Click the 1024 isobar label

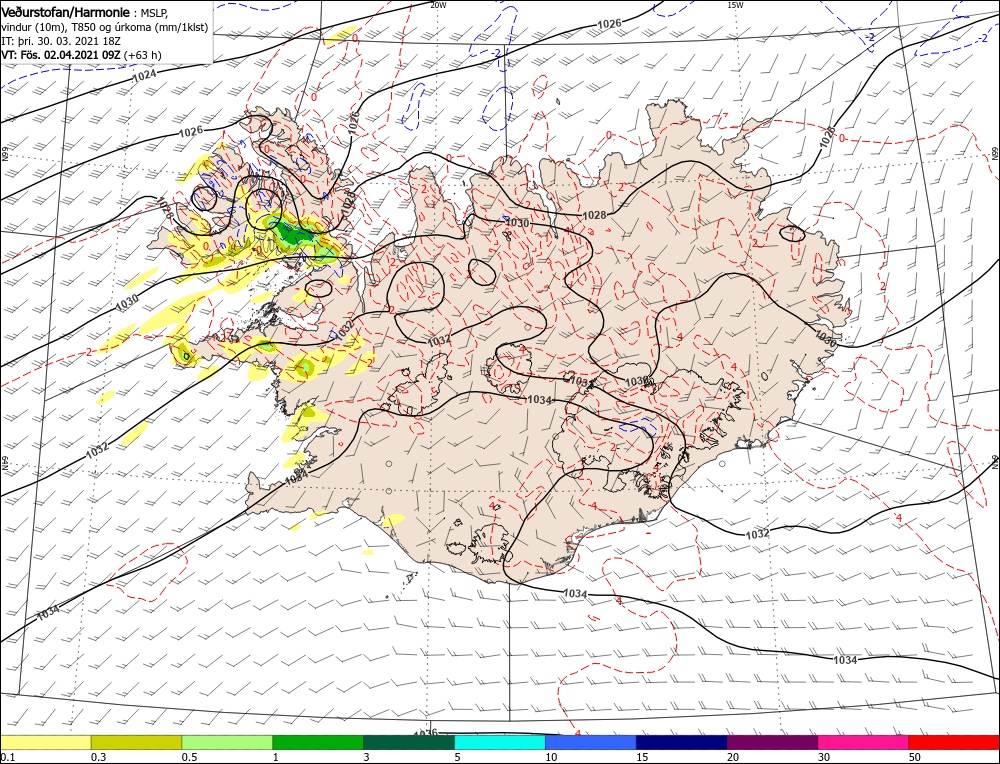coord(143,77)
